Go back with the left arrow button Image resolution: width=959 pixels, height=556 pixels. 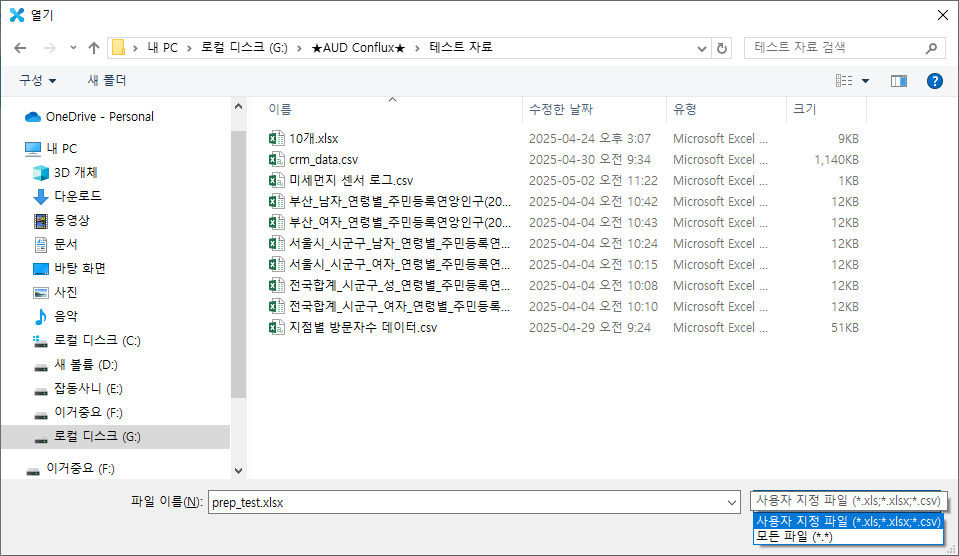(20, 48)
